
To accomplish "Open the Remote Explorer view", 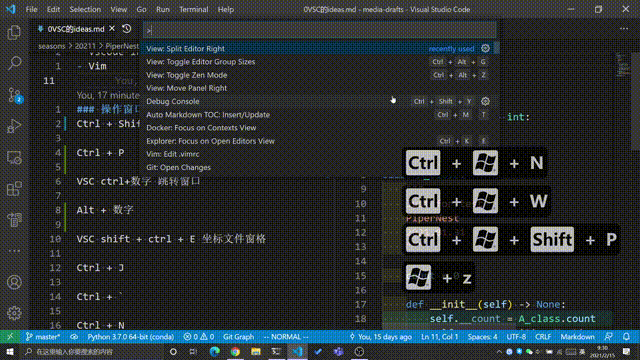I will point(14,158).
